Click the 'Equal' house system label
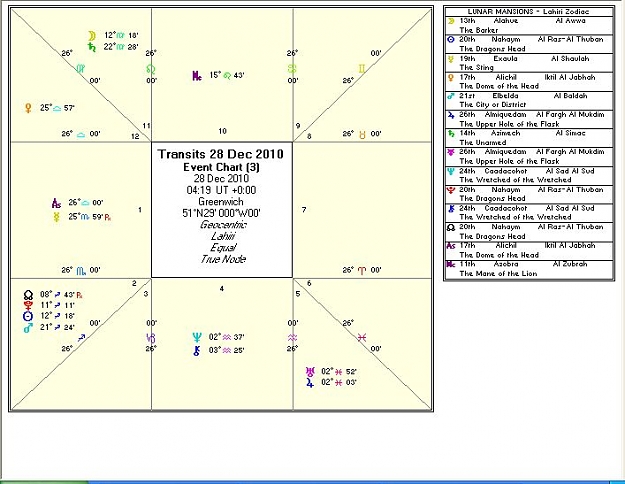The height and width of the screenshot is (484, 625). (223, 248)
